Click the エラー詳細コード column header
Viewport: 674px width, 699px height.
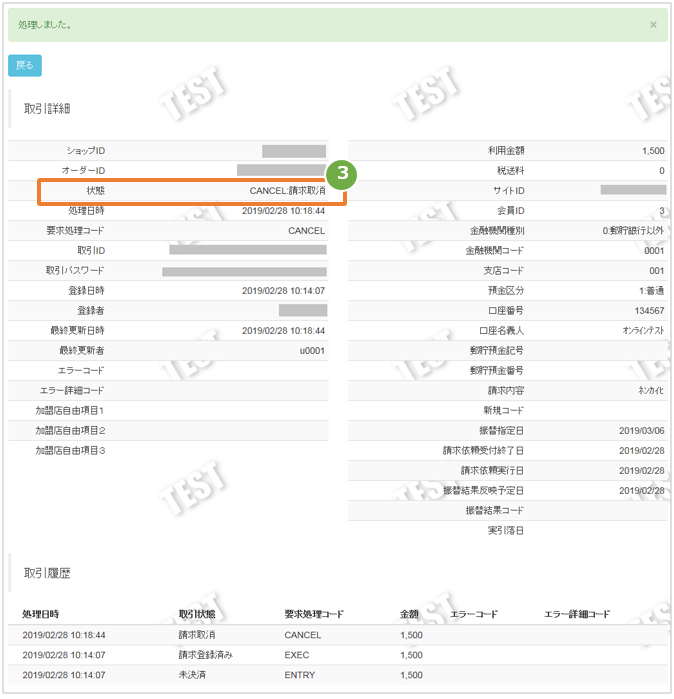point(577,614)
